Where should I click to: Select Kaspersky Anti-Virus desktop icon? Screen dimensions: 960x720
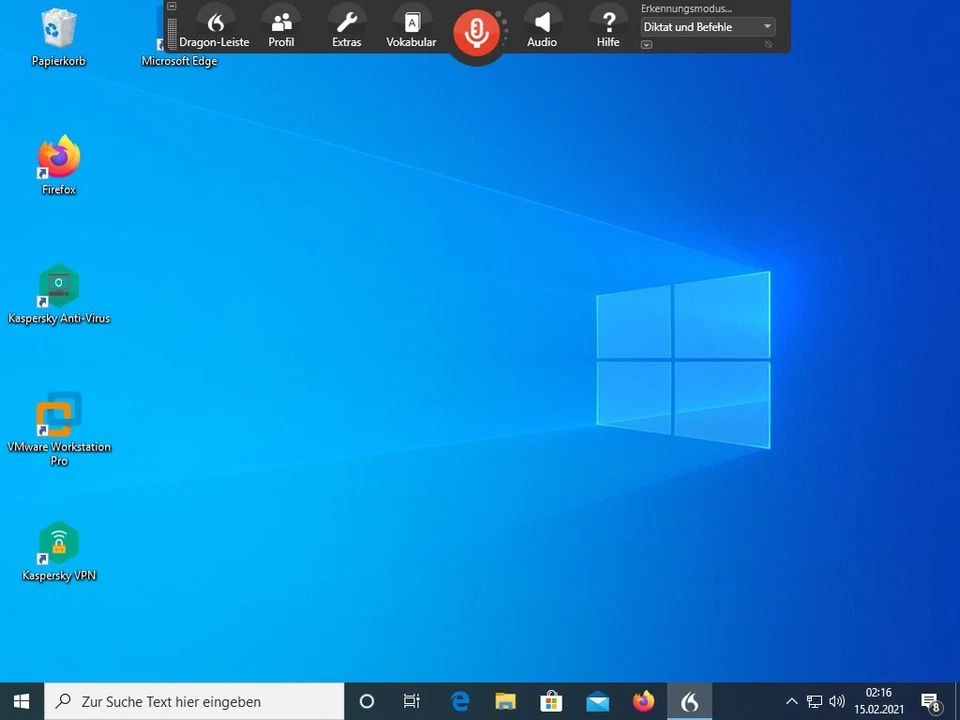coord(59,294)
